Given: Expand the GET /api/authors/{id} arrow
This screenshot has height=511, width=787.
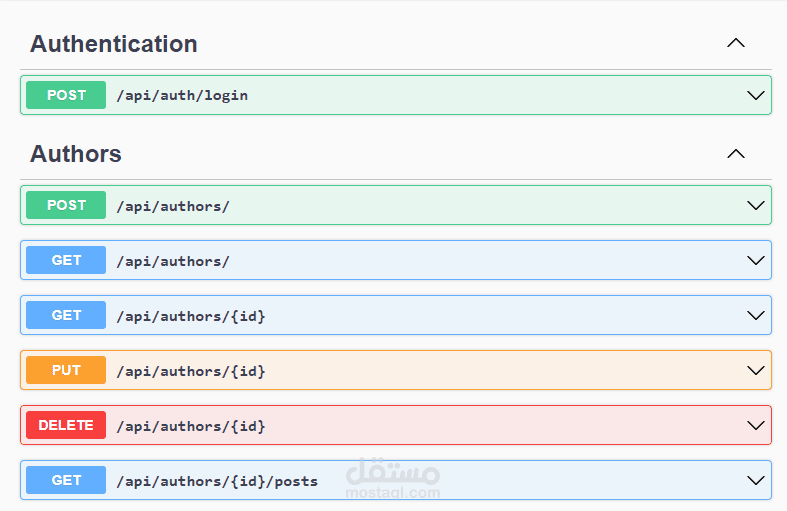Looking at the screenshot, I should (x=756, y=315).
